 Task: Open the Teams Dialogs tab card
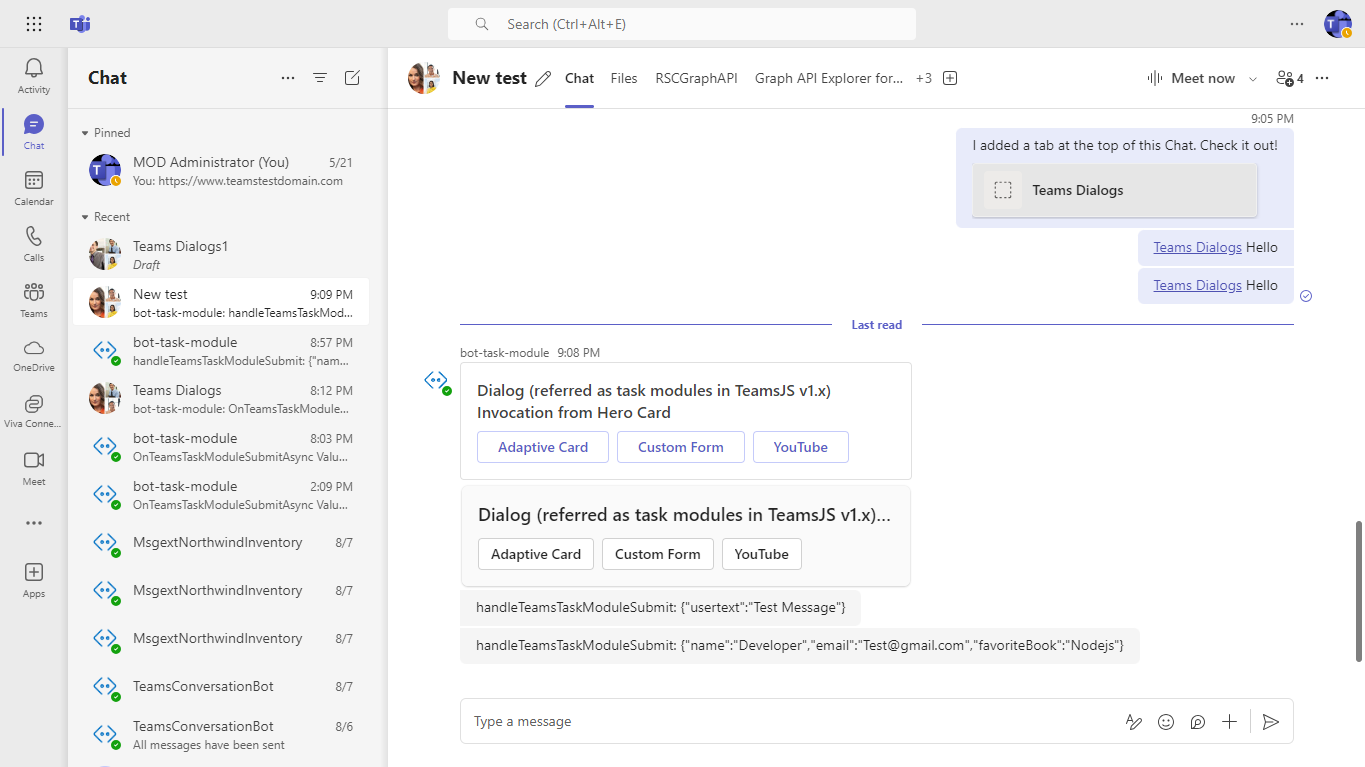pos(1115,190)
